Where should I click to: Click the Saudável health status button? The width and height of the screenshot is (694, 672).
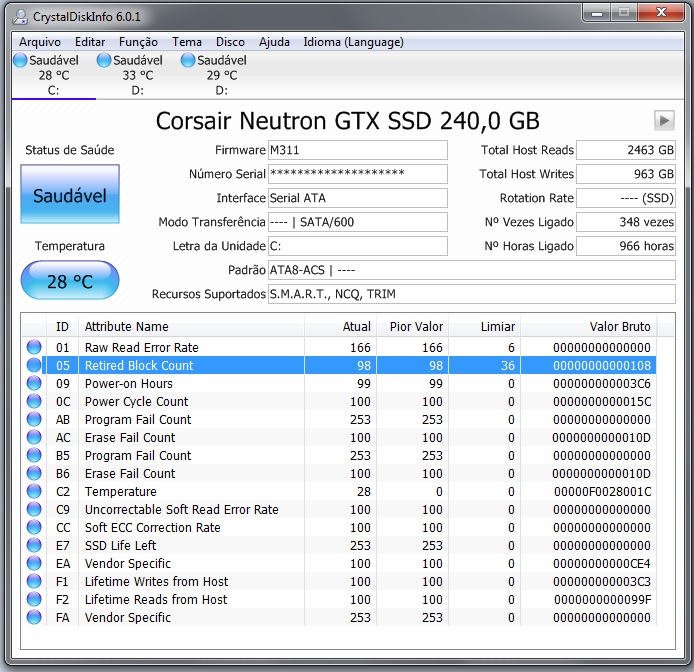click(x=70, y=194)
